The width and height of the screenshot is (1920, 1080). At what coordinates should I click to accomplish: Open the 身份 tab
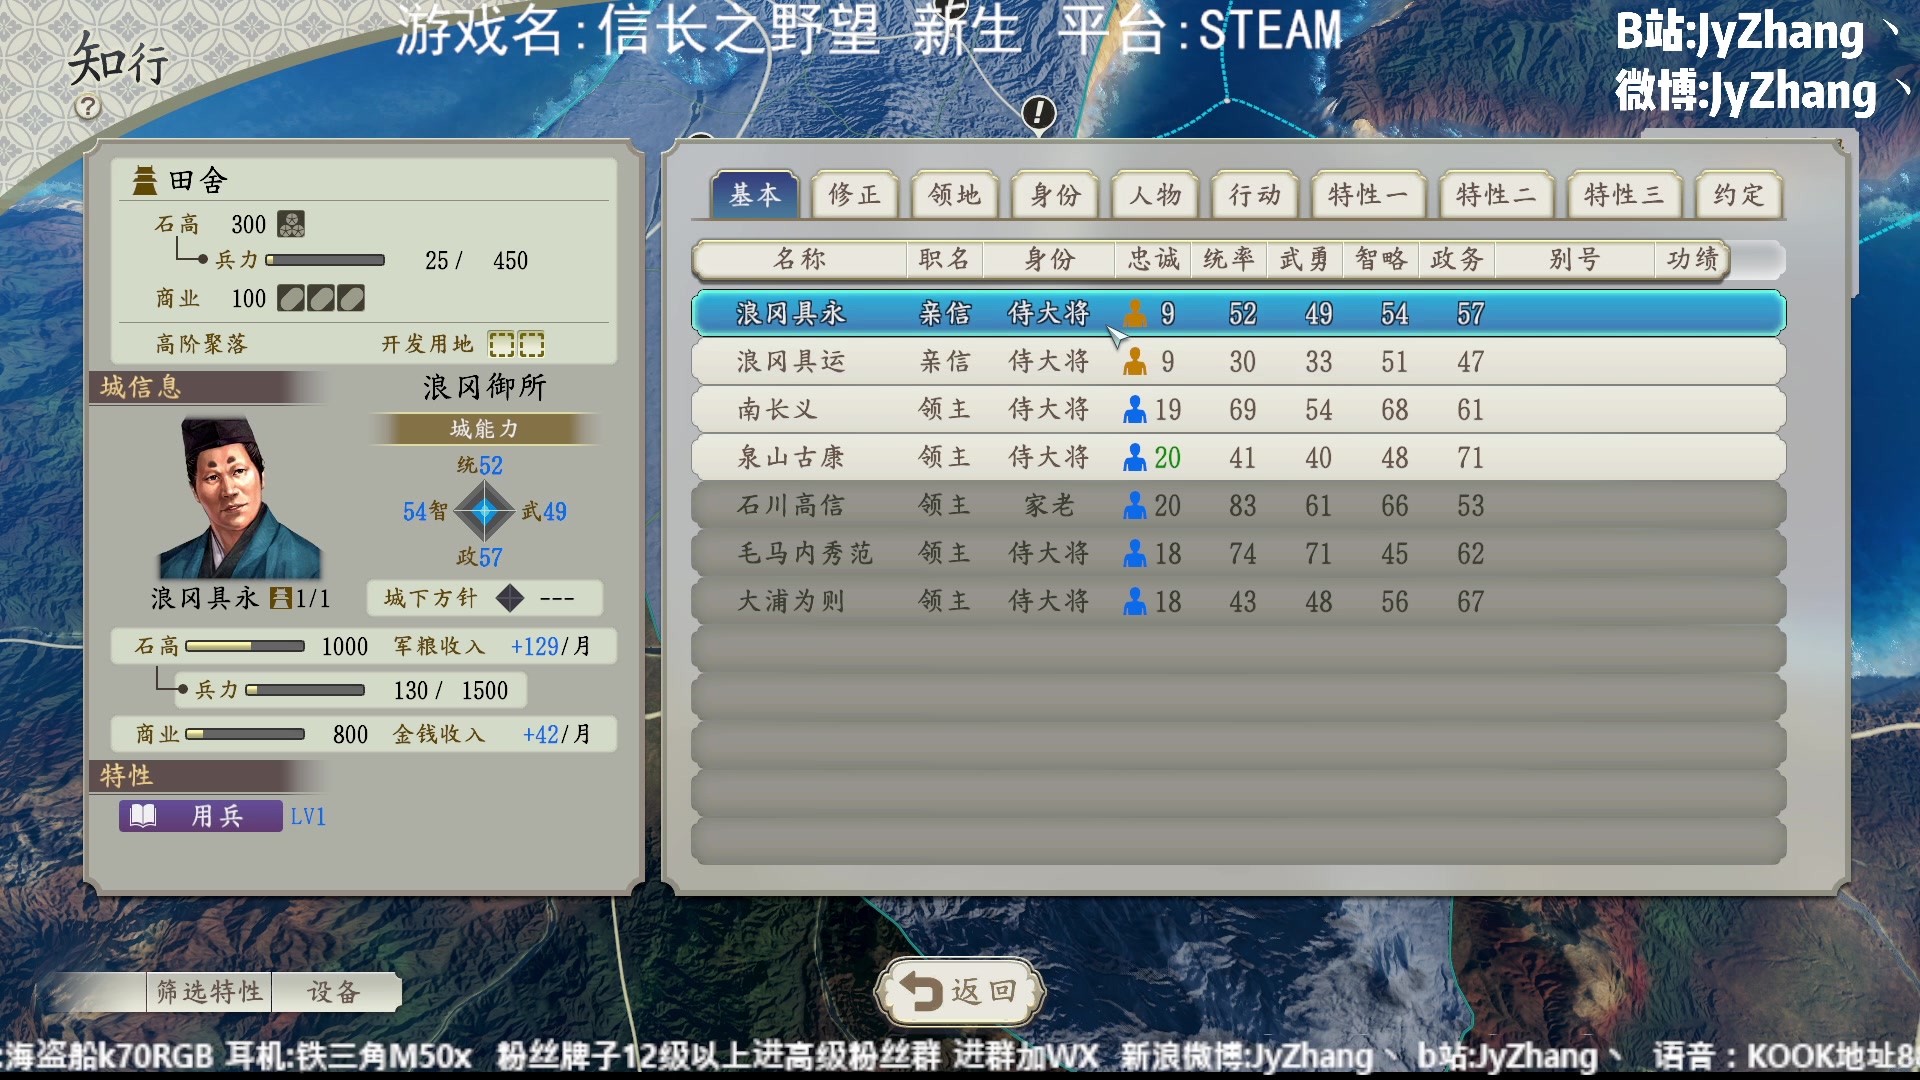[1056, 195]
